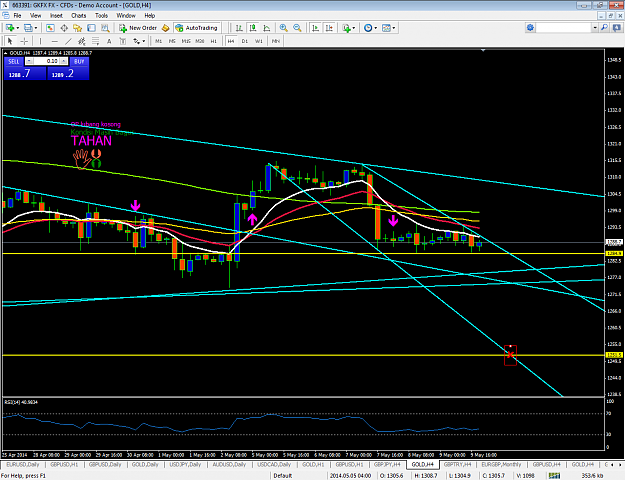This screenshot has width=625, height=480.
Task: Zoom in on the chart
Action: tap(283, 28)
